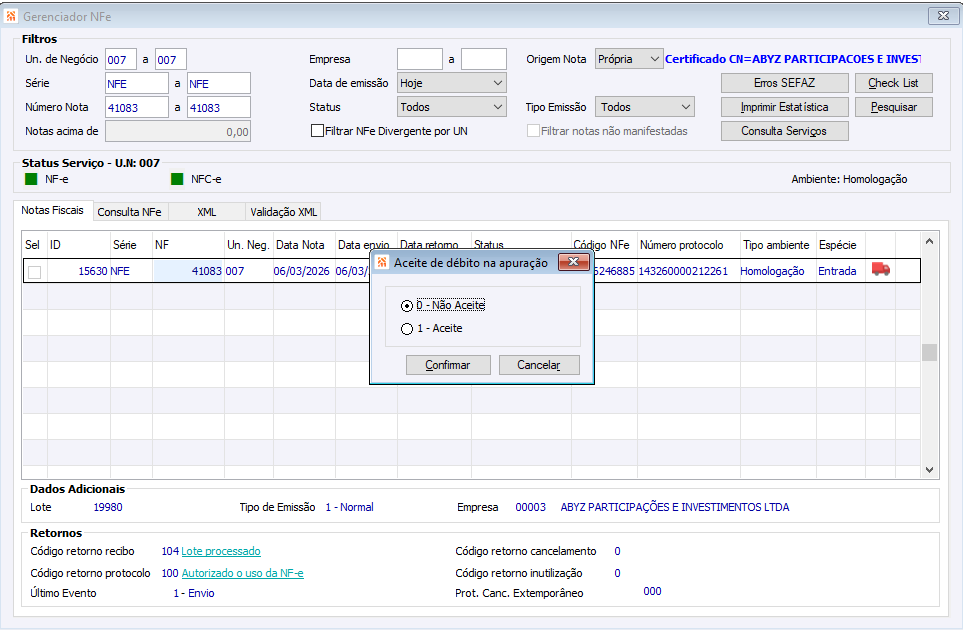
Task: Click the Série column header
Action: (131, 245)
